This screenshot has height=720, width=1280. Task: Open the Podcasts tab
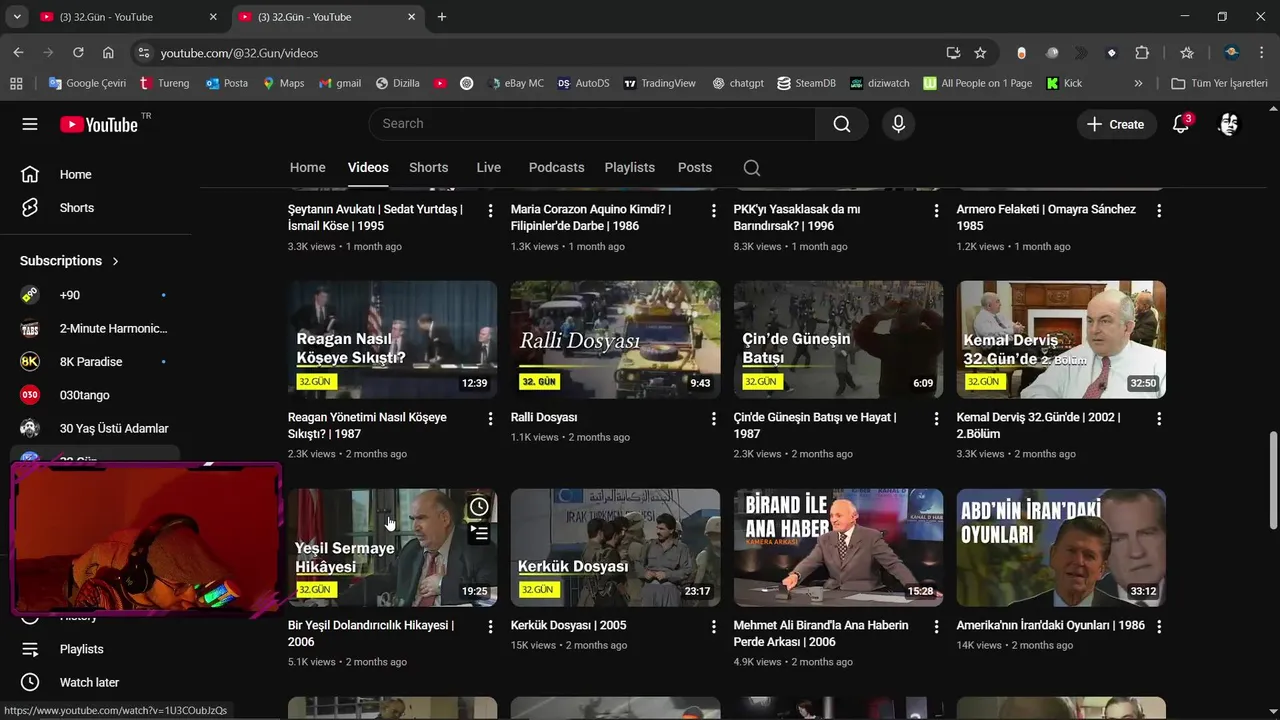[557, 168]
